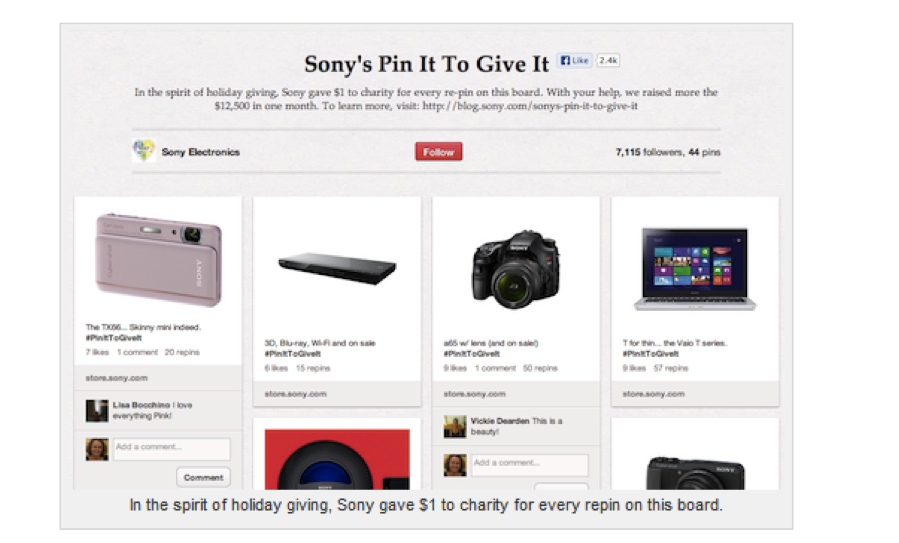Click the Facebook Like button
This screenshot has width=899, height=543.
[x=574, y=60]
